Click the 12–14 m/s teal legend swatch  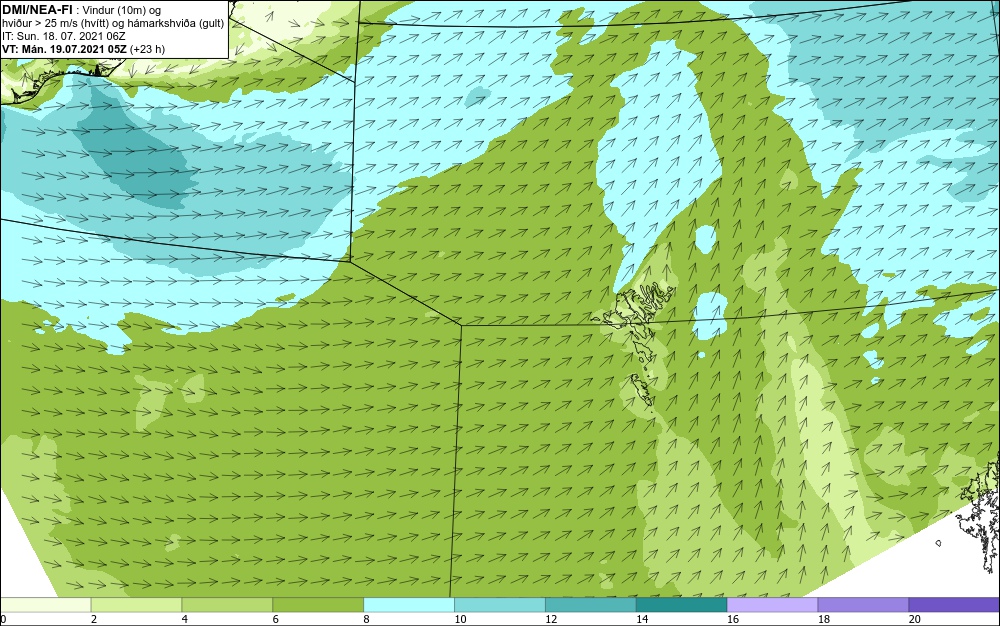[591, 605]
